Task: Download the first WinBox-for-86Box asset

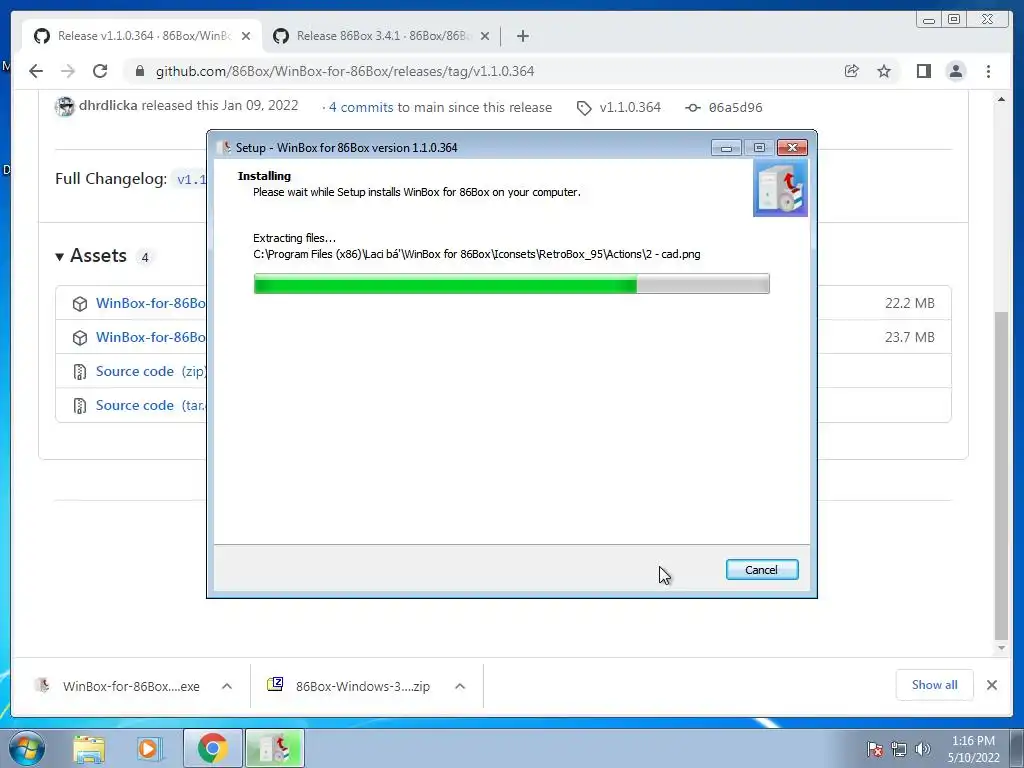Action: pos(150,303)
